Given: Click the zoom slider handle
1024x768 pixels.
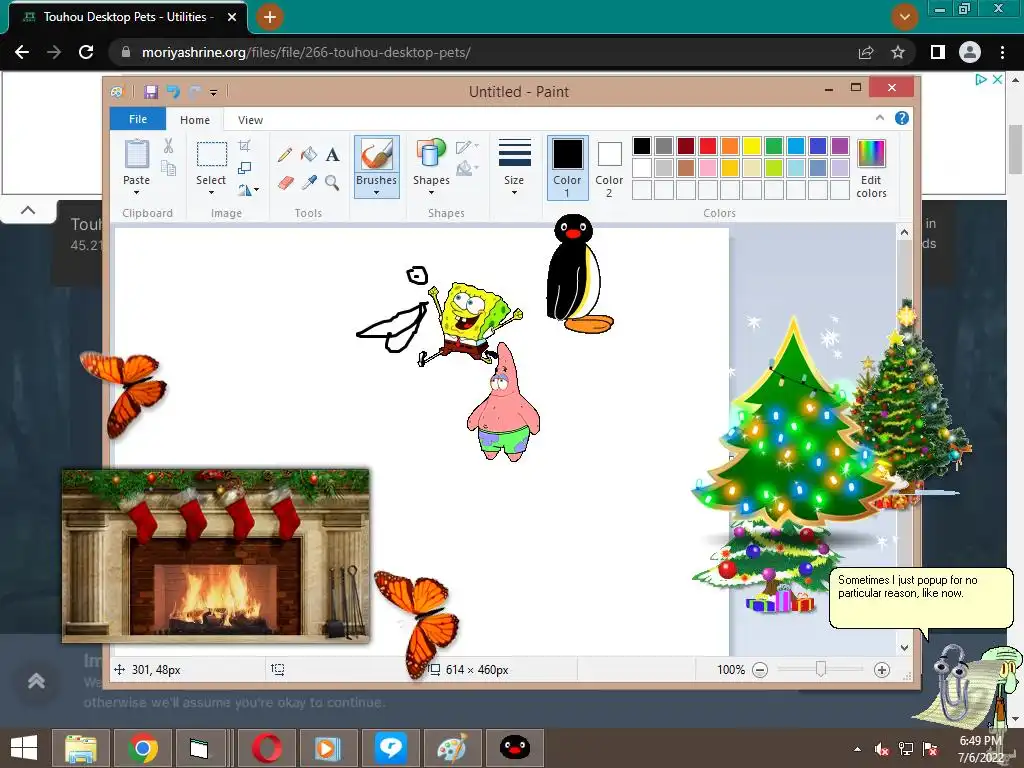Looking at the screenshot, I should 821,669.
